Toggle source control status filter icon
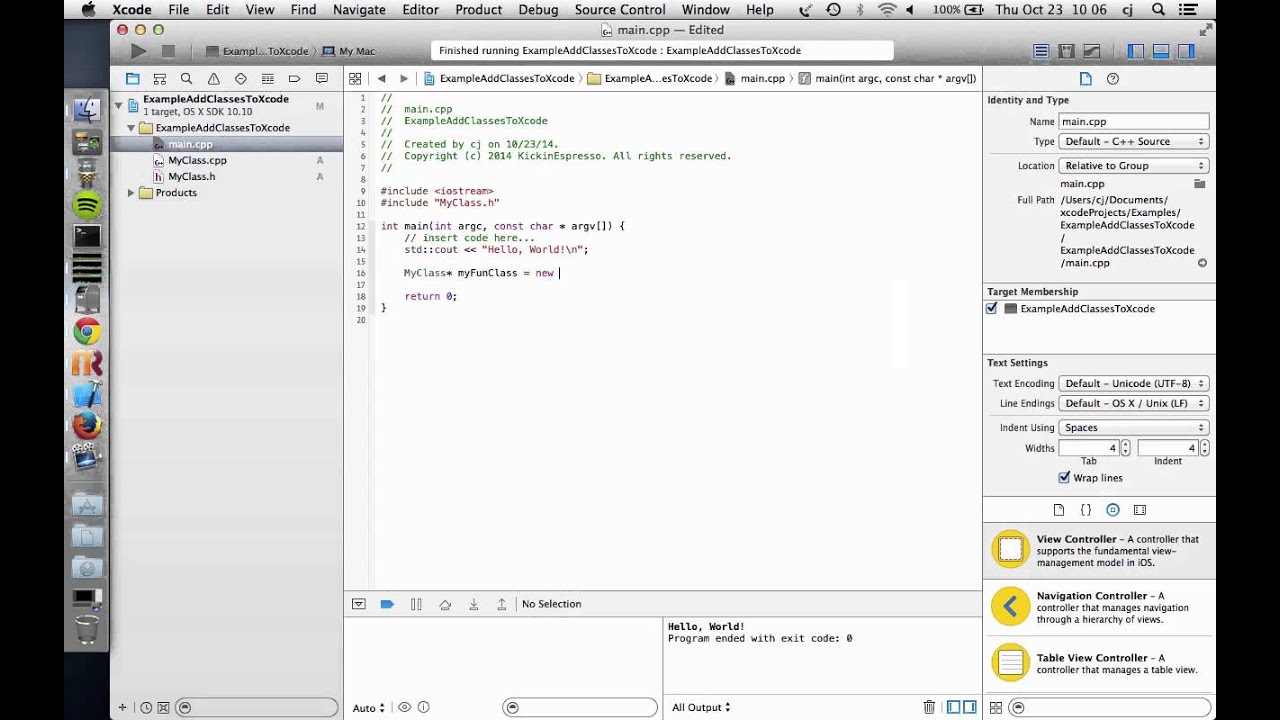1280x720 pixels. point(163,707)
